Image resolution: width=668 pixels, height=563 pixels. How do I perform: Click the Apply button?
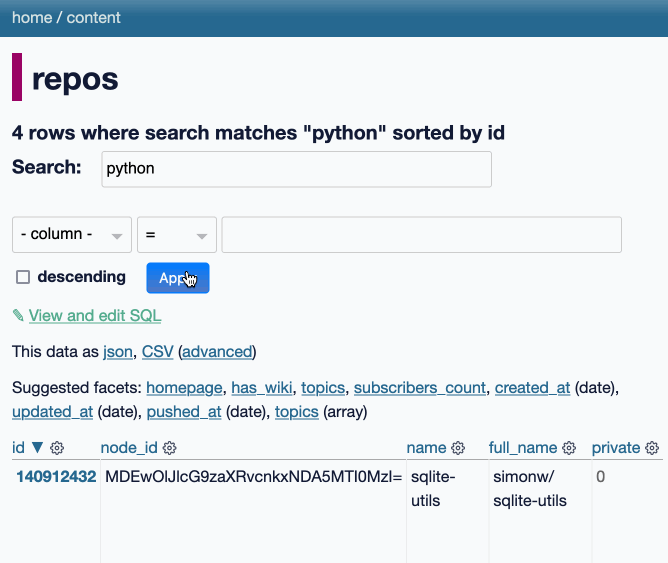[178, 278]
